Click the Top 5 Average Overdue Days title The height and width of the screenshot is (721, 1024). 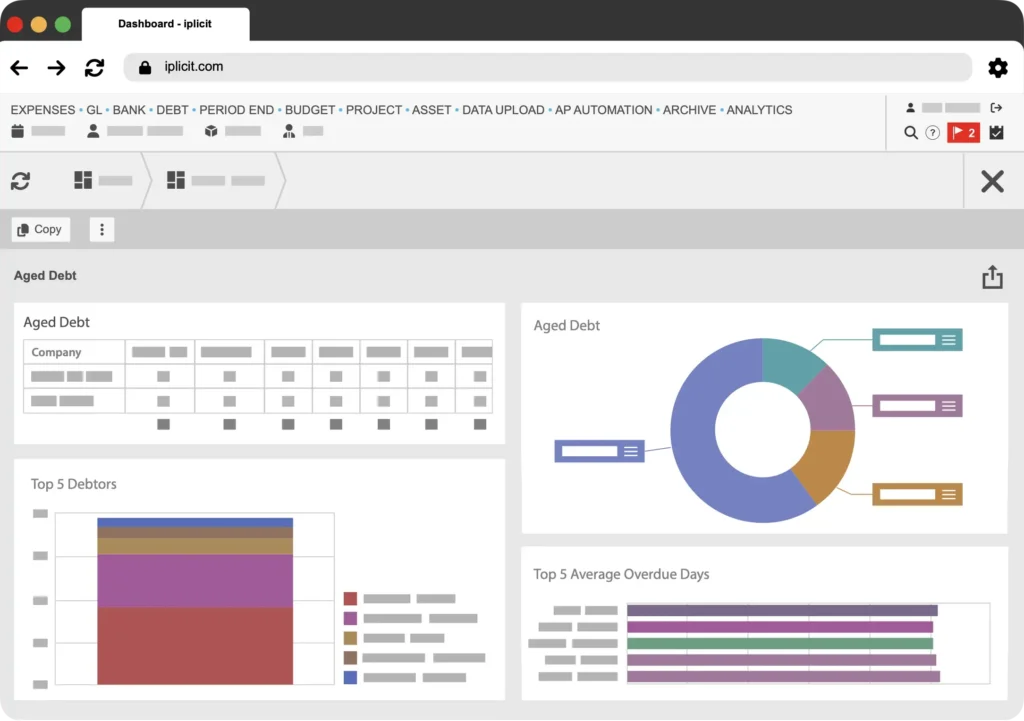pos(621,574)
